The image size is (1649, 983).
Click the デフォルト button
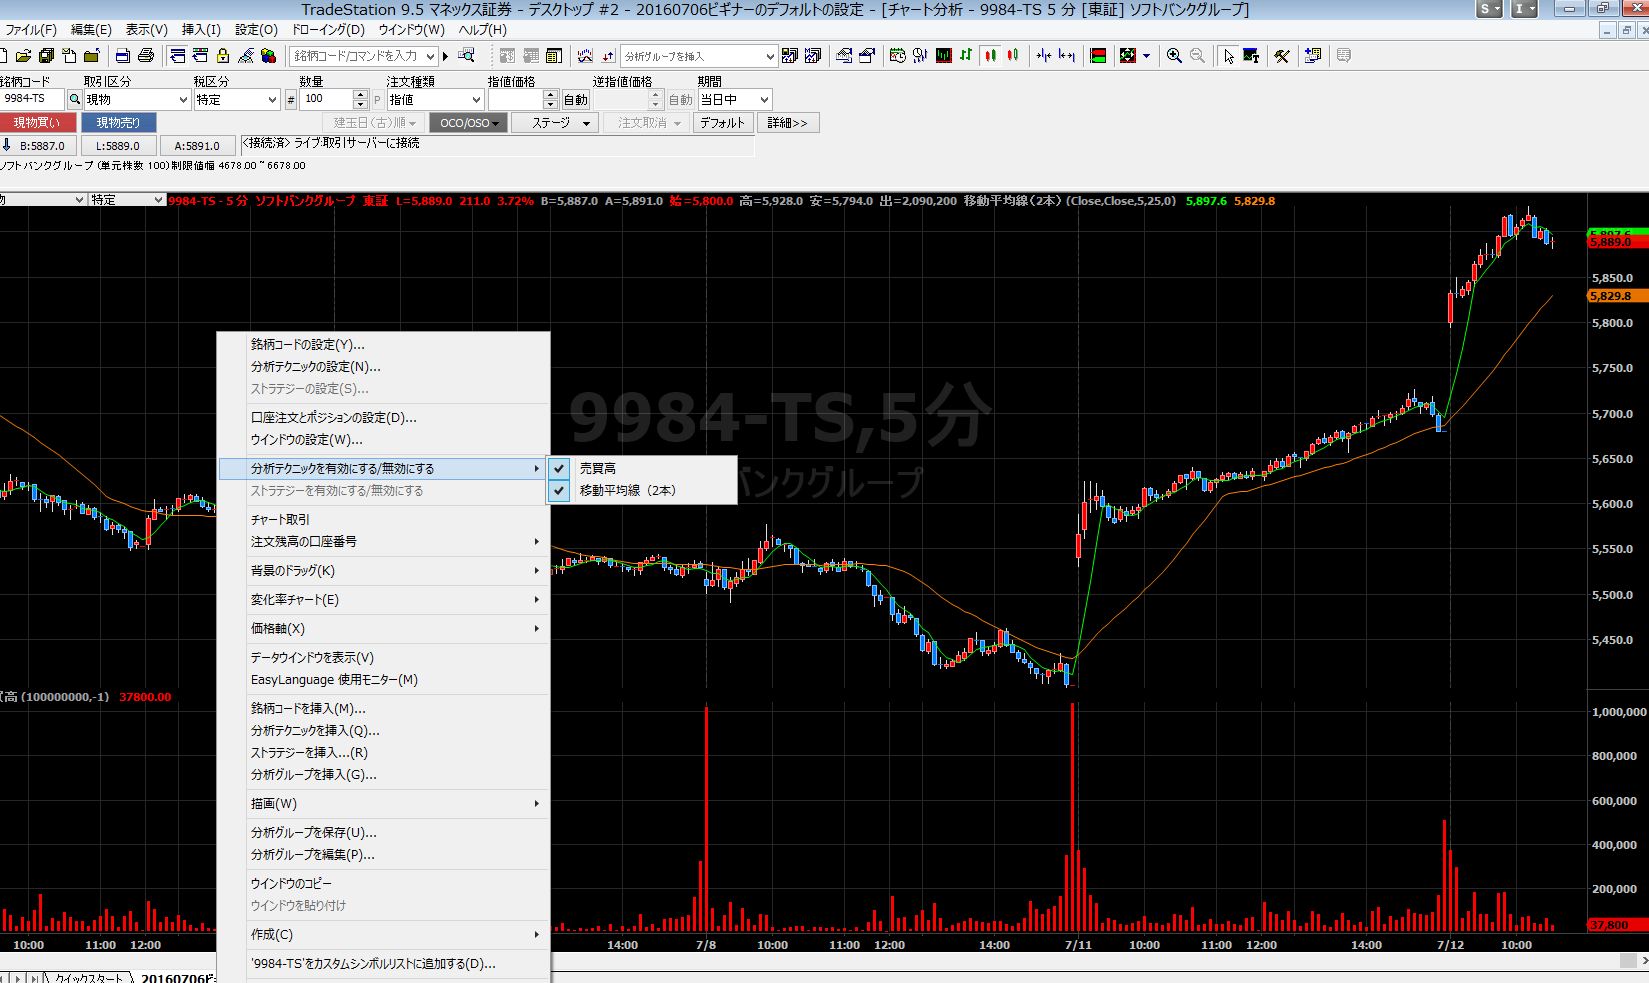722,123
